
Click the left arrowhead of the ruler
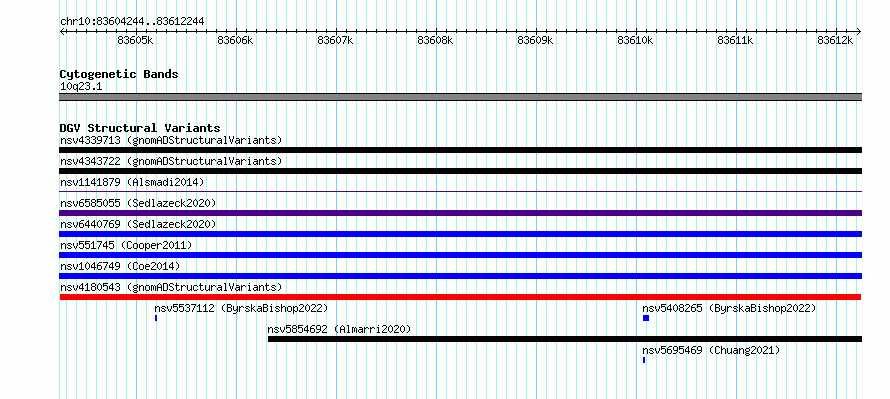click(62, 31)
